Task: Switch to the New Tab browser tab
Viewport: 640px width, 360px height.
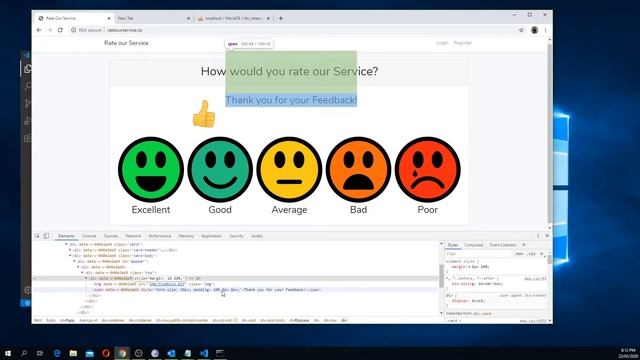Action: [153, 18]
